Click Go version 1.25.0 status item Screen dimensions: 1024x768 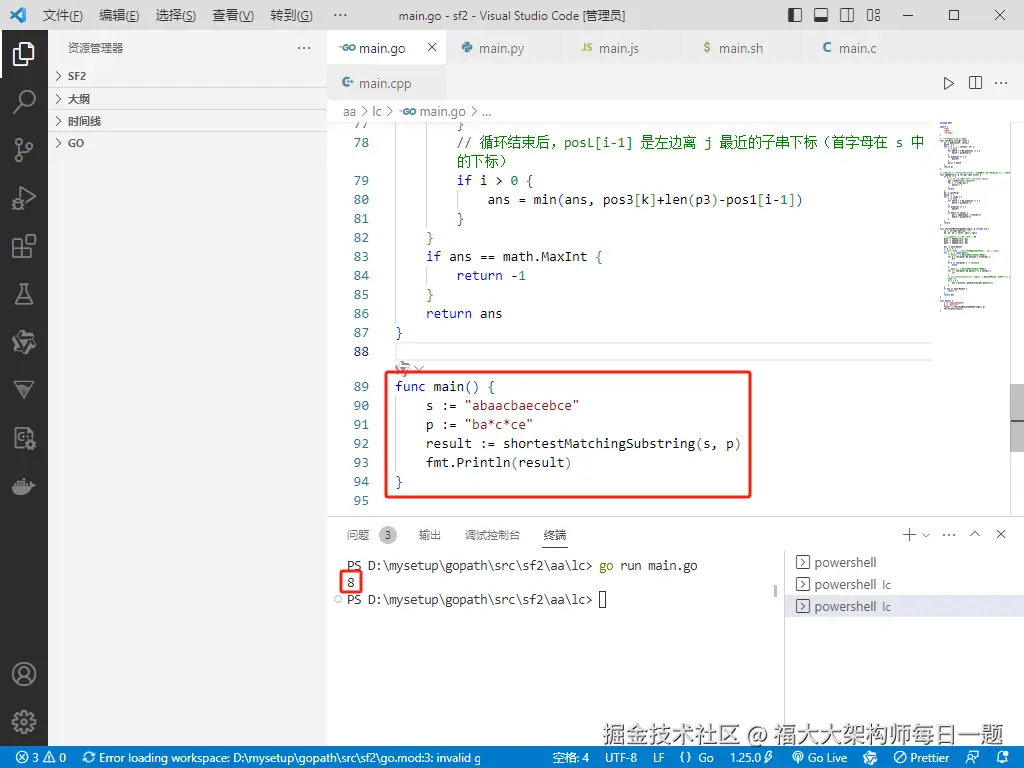coord(751,758)
